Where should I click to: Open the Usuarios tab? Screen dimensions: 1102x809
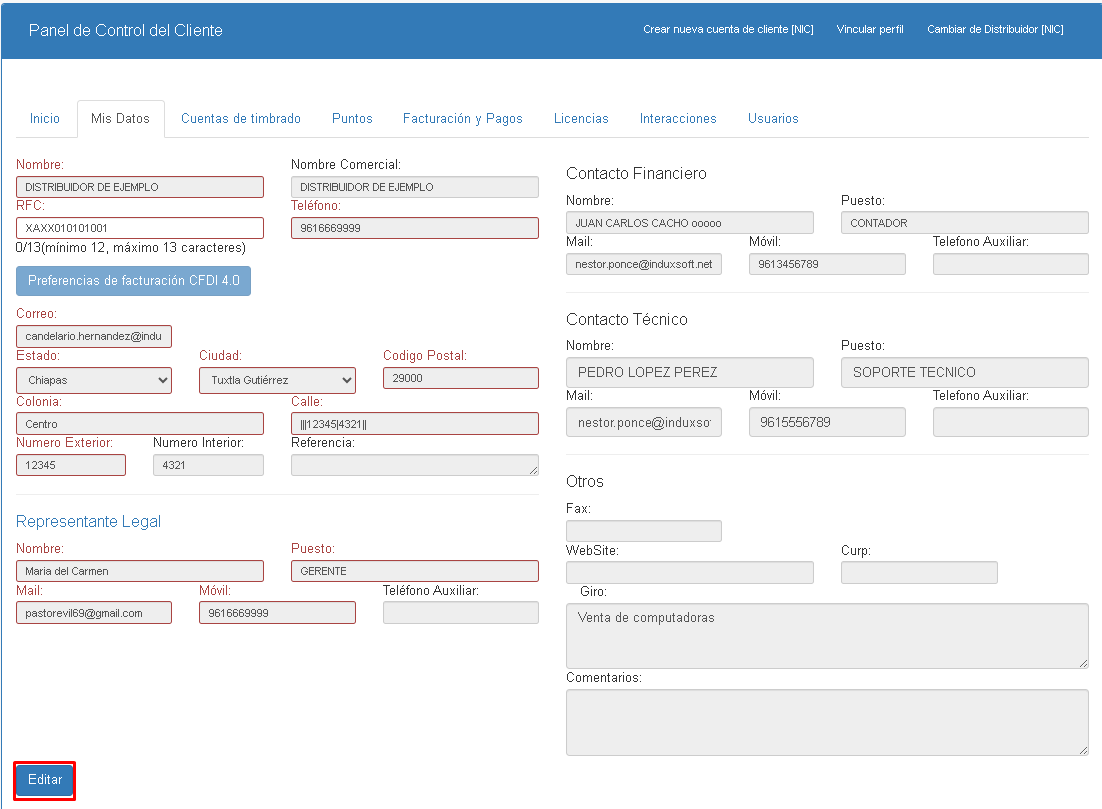(x=773, y=118)
